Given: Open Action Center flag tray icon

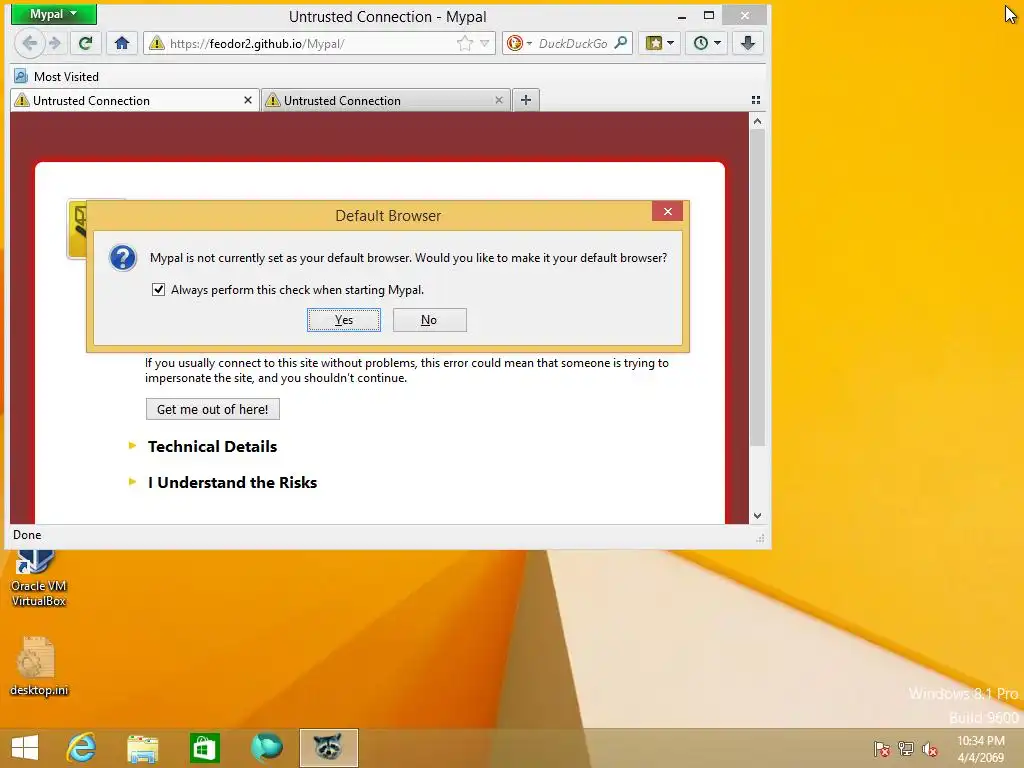Looking at the screenshot, I should coord(882,749).
